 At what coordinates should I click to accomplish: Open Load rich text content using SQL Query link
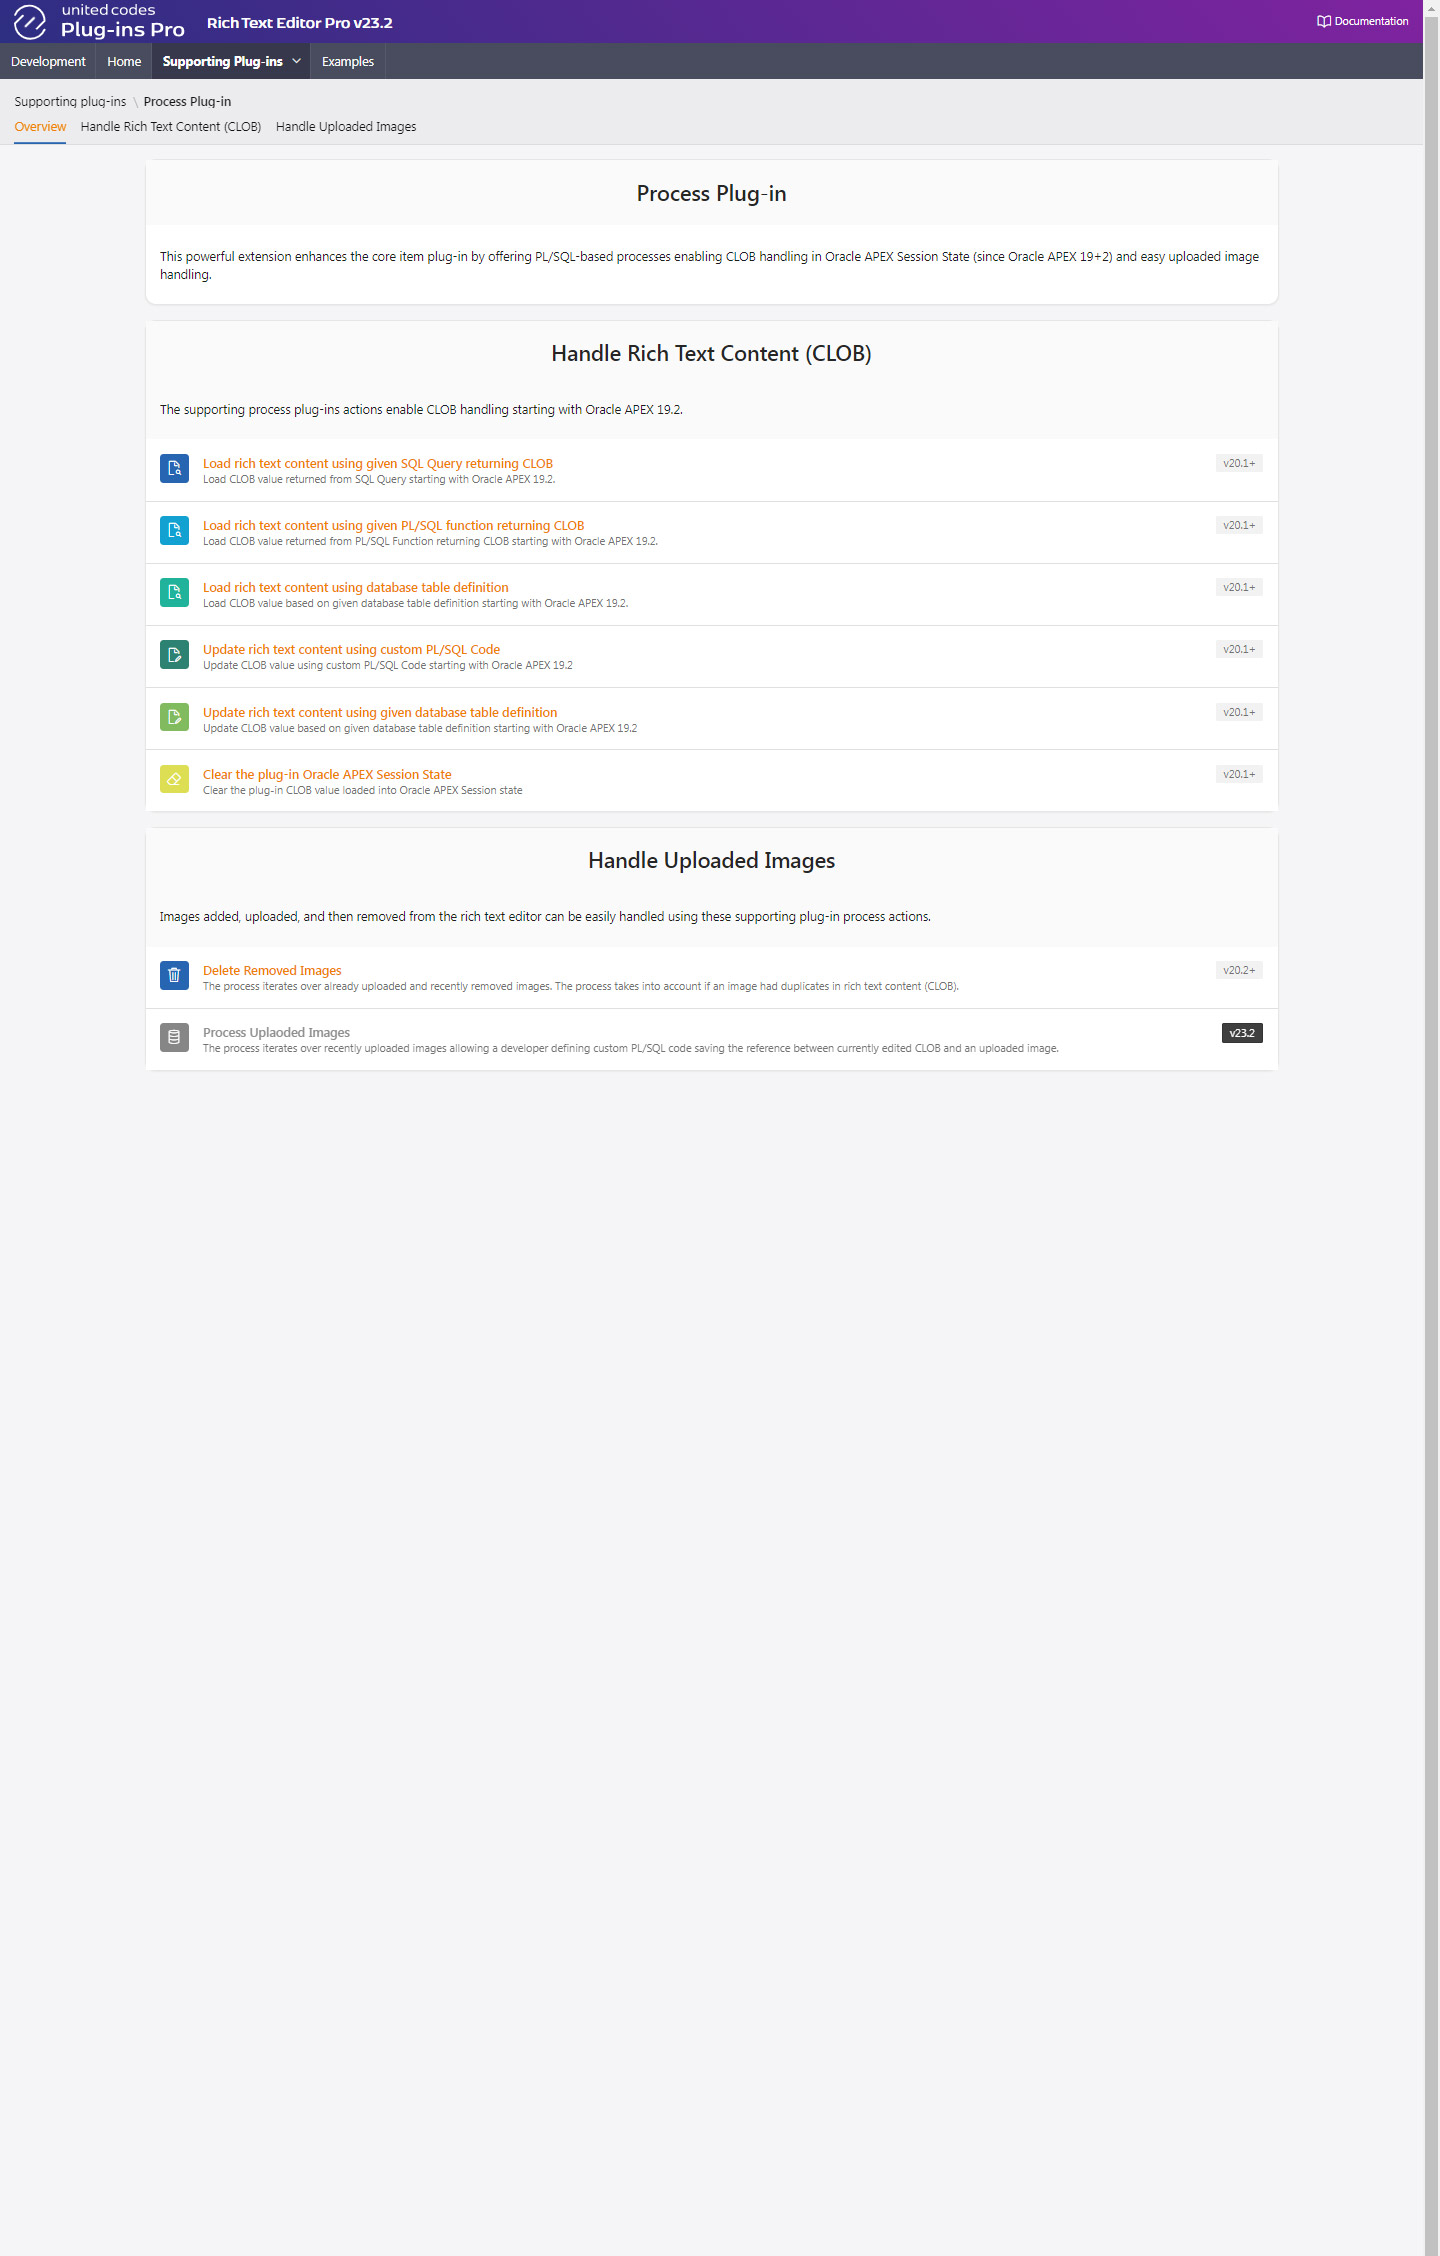378,464
